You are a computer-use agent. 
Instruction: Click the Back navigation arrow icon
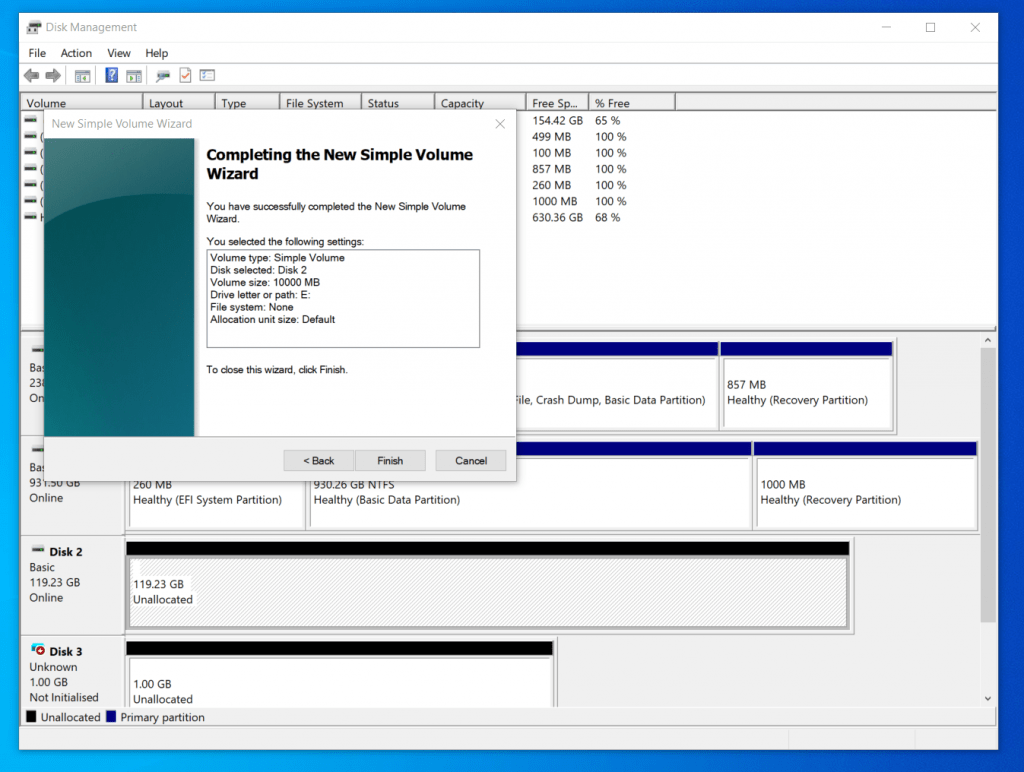coord(31,75)
